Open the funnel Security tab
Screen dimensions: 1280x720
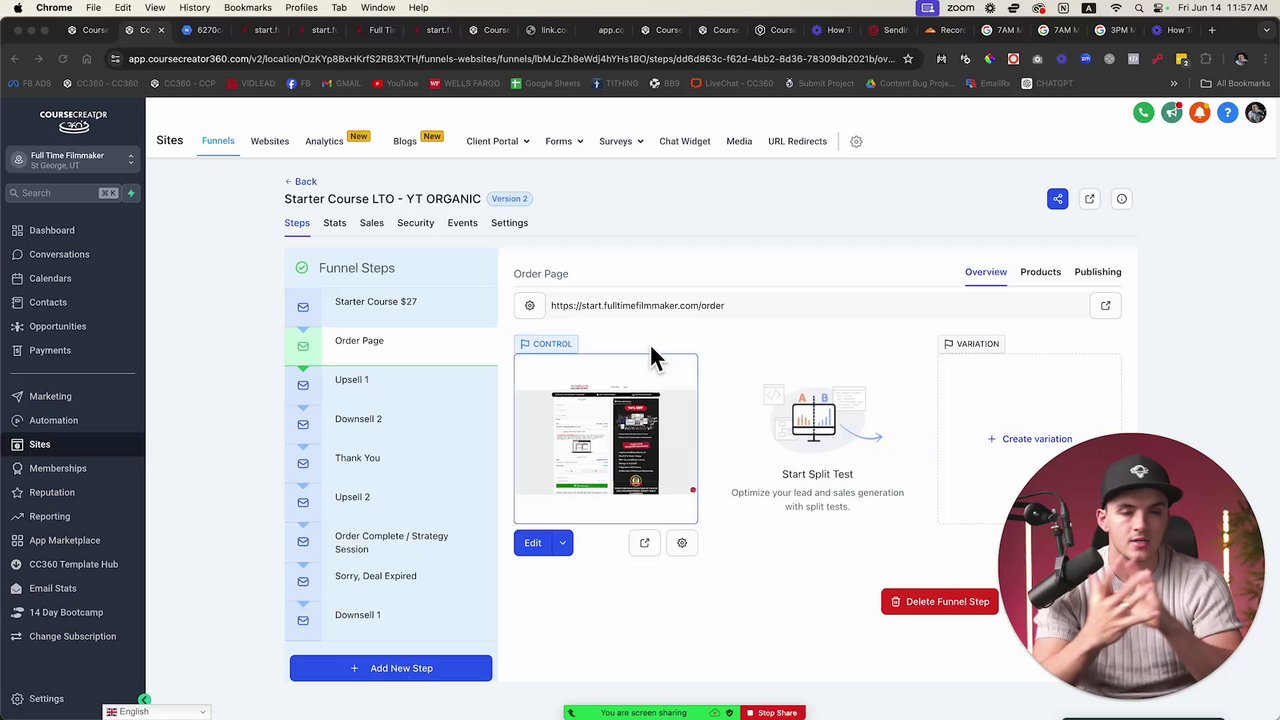[x=416, y=223]
